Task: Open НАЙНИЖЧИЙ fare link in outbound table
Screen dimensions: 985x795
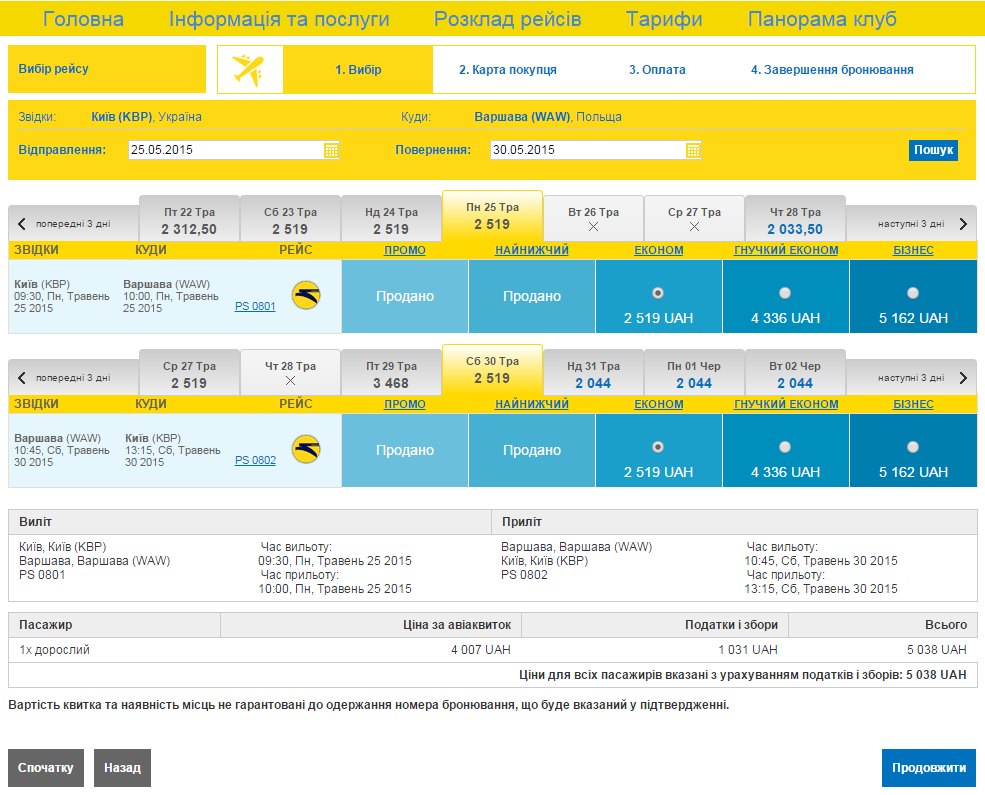Action: [531, 250]
